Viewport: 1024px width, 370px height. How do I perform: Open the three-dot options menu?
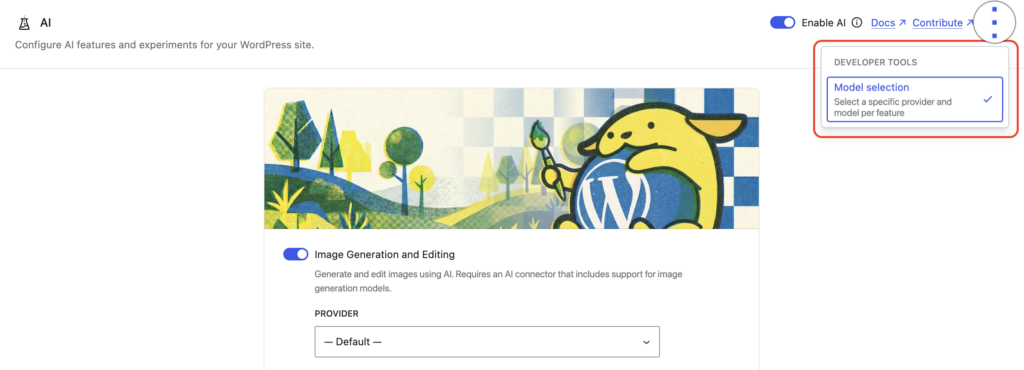[995, 23]
